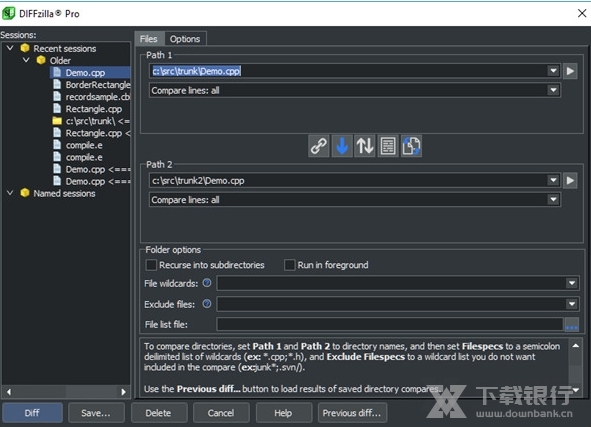591x427 pixels.
Task: Open the File wildcards dropdown
Action: pyautogui.click(x=571, y=283)
